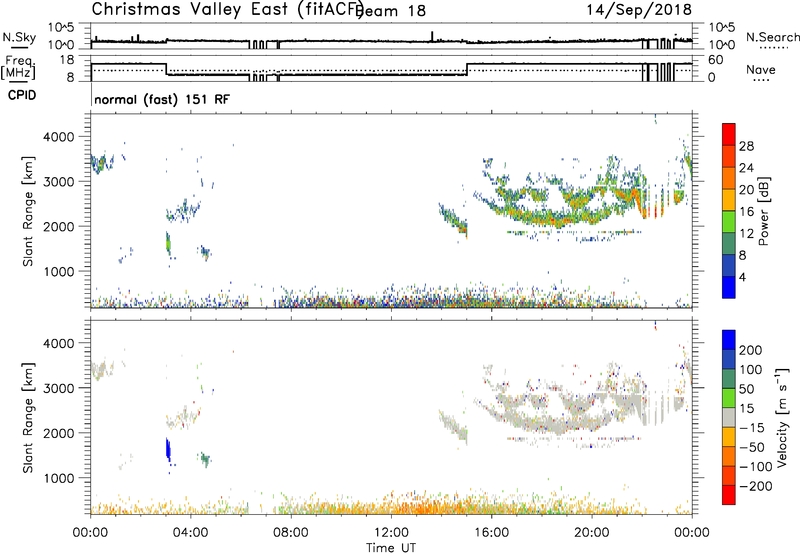Click the dark blue velocity patch near 03:00

tap(168, 450)
